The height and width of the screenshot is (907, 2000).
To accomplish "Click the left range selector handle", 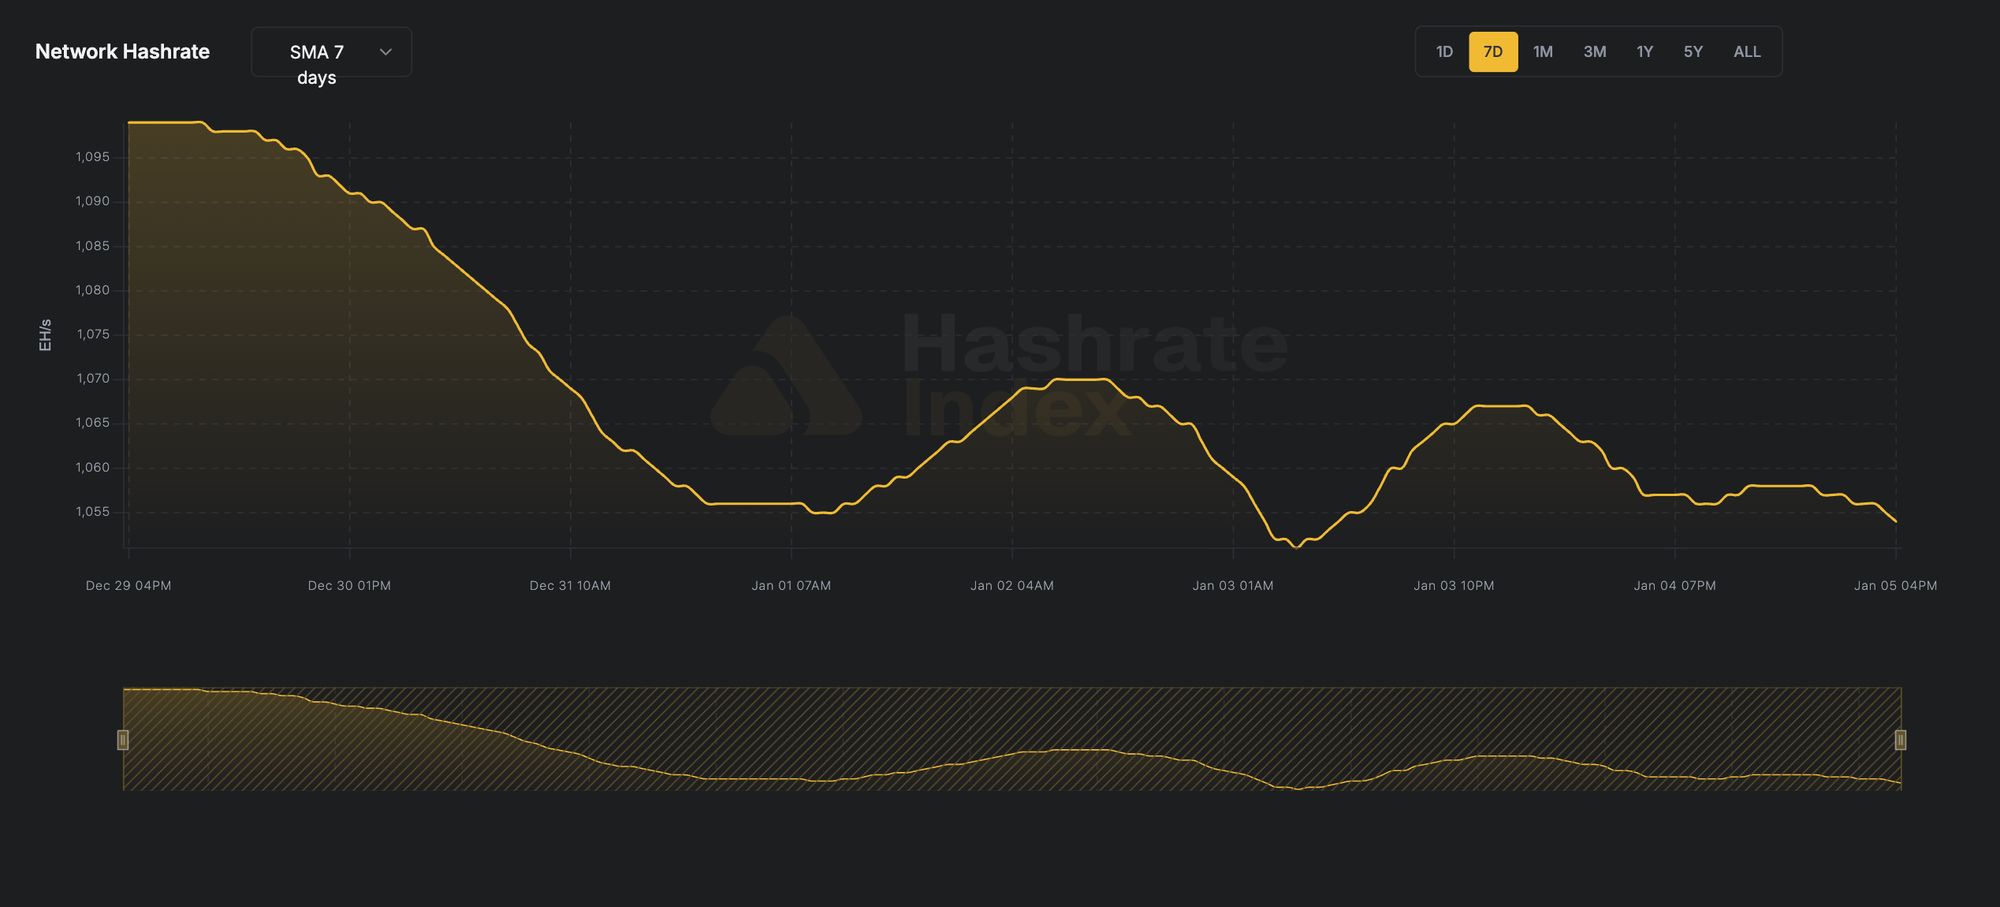I will click(x=122, y=740).
